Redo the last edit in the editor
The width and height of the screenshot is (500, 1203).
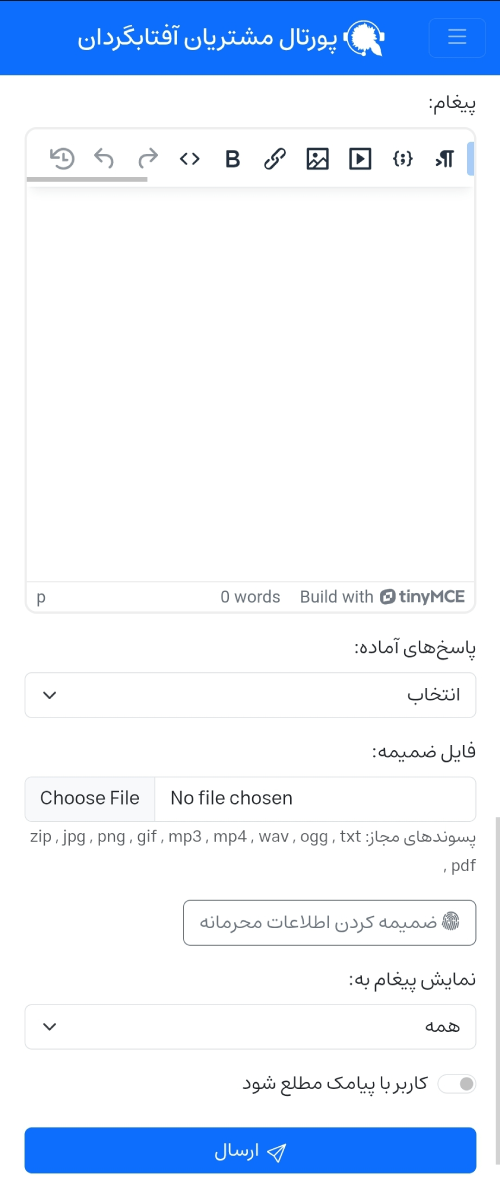coord(147,158)
